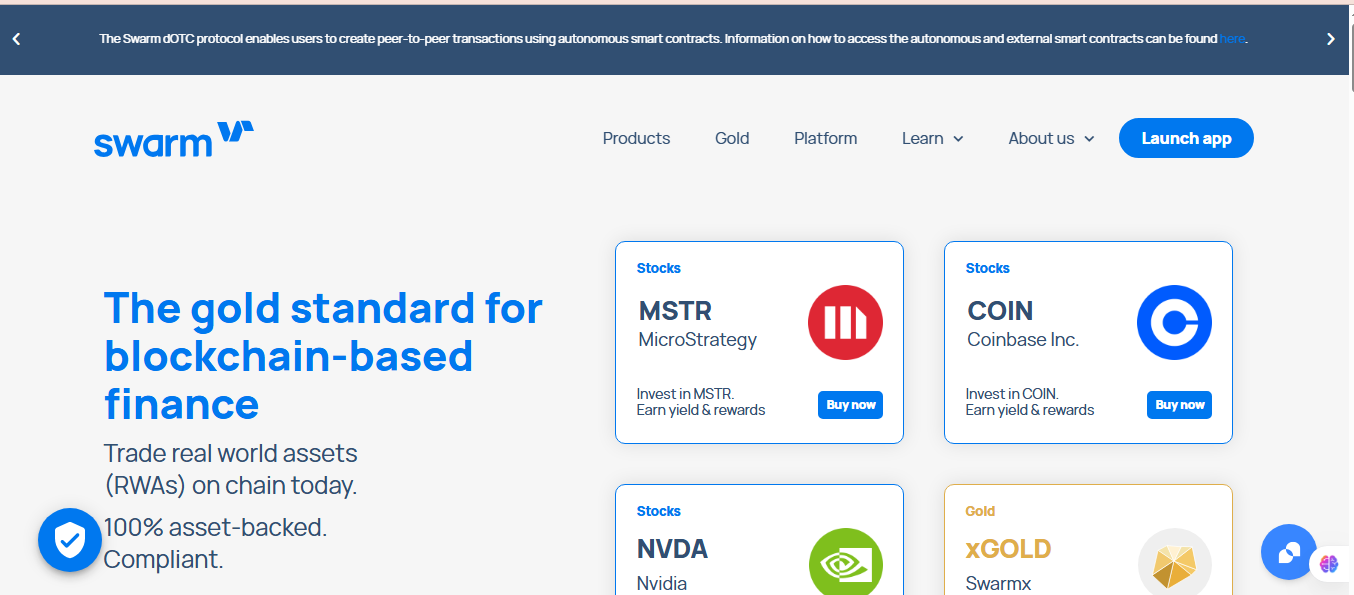Screen dimensions: 1354x595
Task: Click the Nvidia green logo icon
Action: click(845, 562)
